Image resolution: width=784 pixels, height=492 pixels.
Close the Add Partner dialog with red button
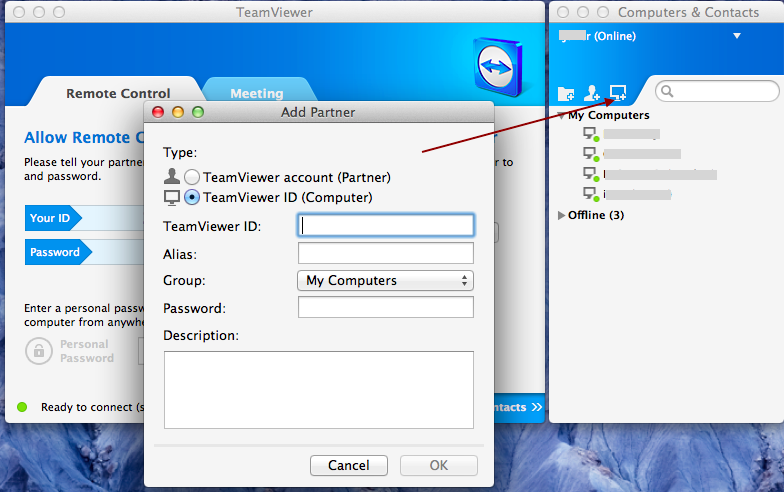coord(158,112)
